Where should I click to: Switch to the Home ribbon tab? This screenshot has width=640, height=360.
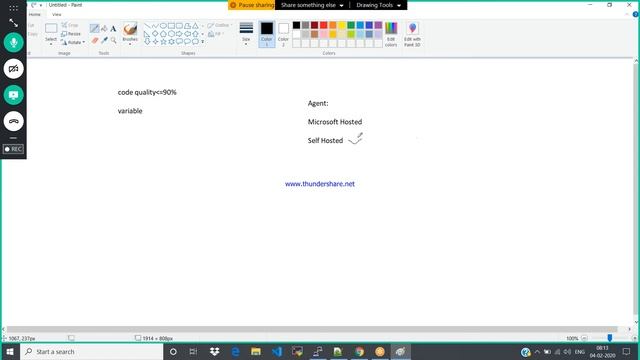coord(35,14)
